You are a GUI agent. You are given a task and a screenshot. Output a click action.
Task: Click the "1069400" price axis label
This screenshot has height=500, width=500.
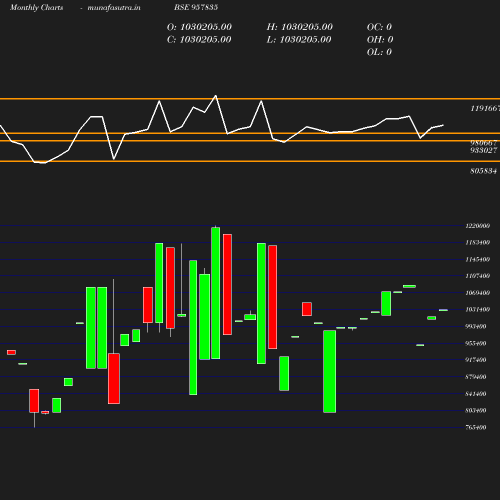click(x=478, y=293)
